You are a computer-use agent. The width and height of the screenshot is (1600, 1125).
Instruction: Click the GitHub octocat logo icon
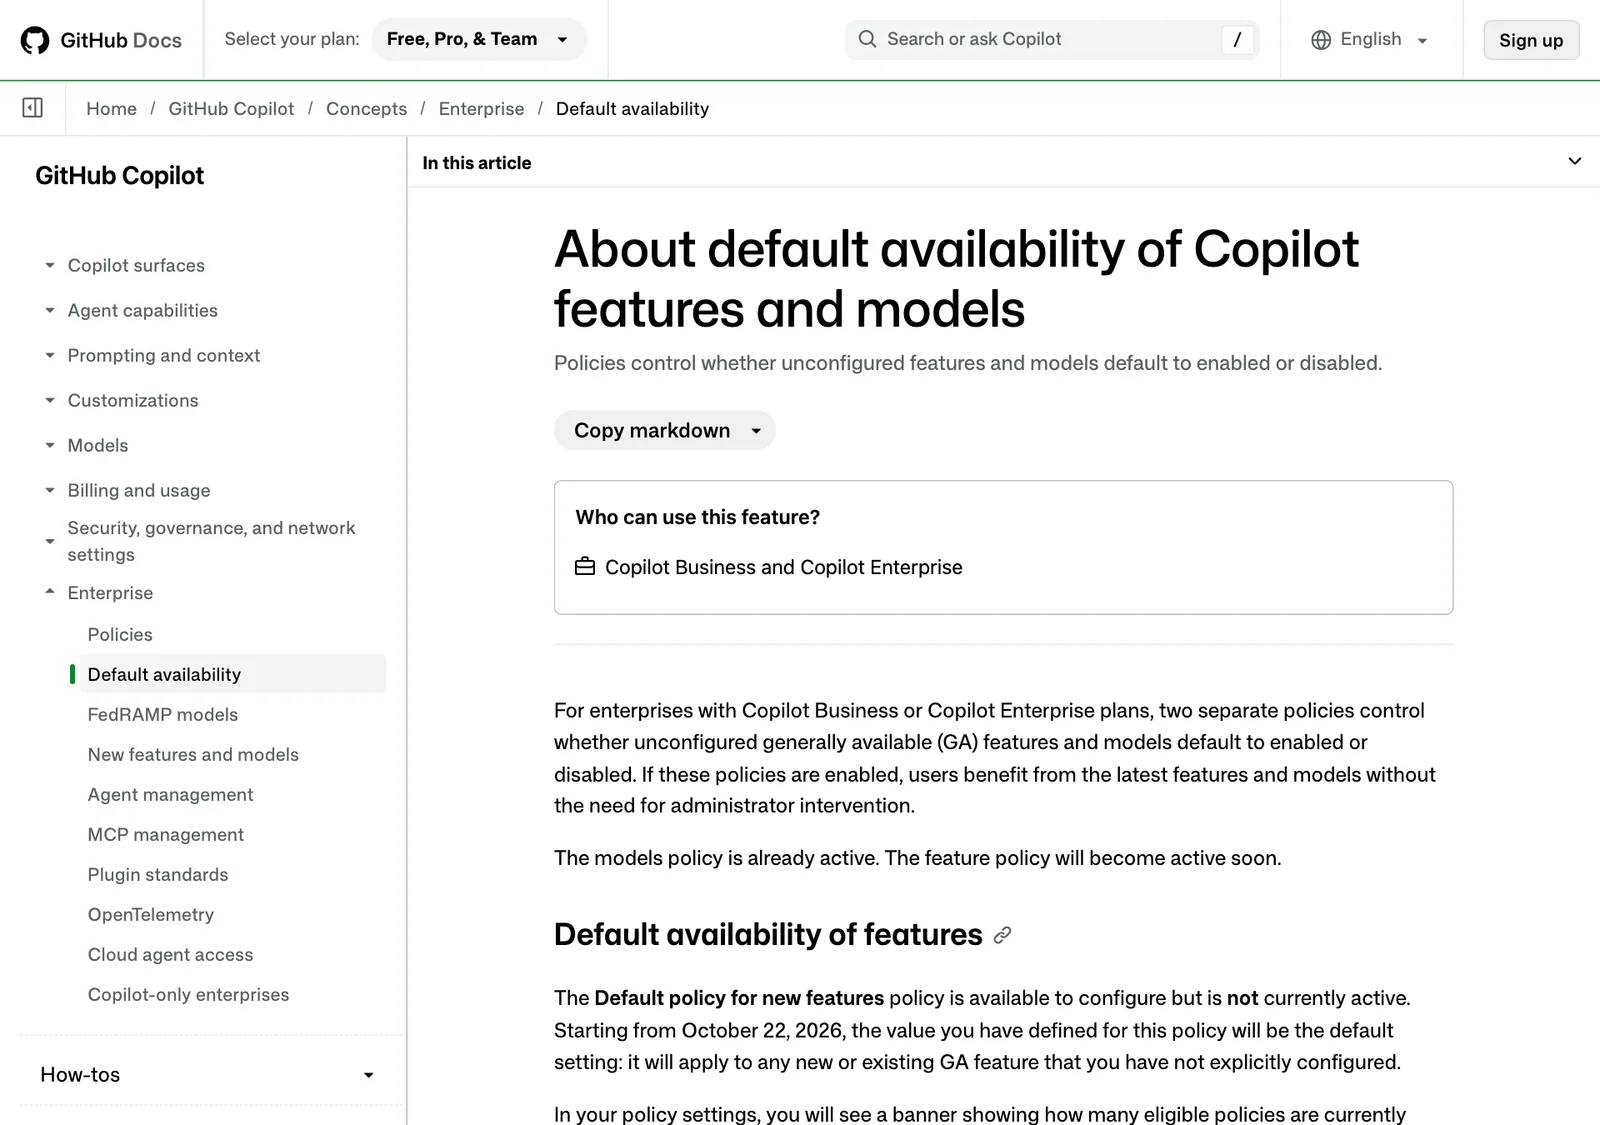pyautogui.click(x=35, y=40)
